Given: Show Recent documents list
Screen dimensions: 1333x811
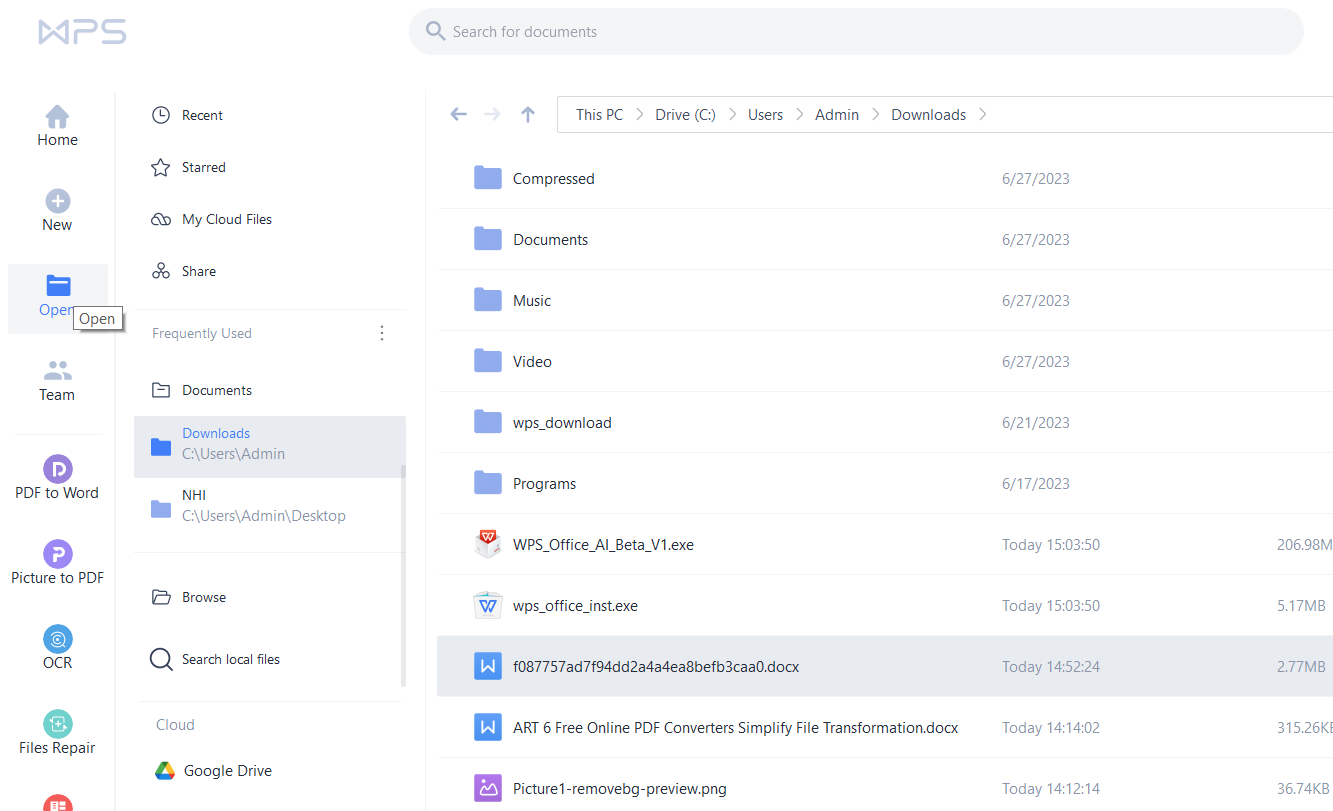Looking at the screenshot, I should 202,115.
